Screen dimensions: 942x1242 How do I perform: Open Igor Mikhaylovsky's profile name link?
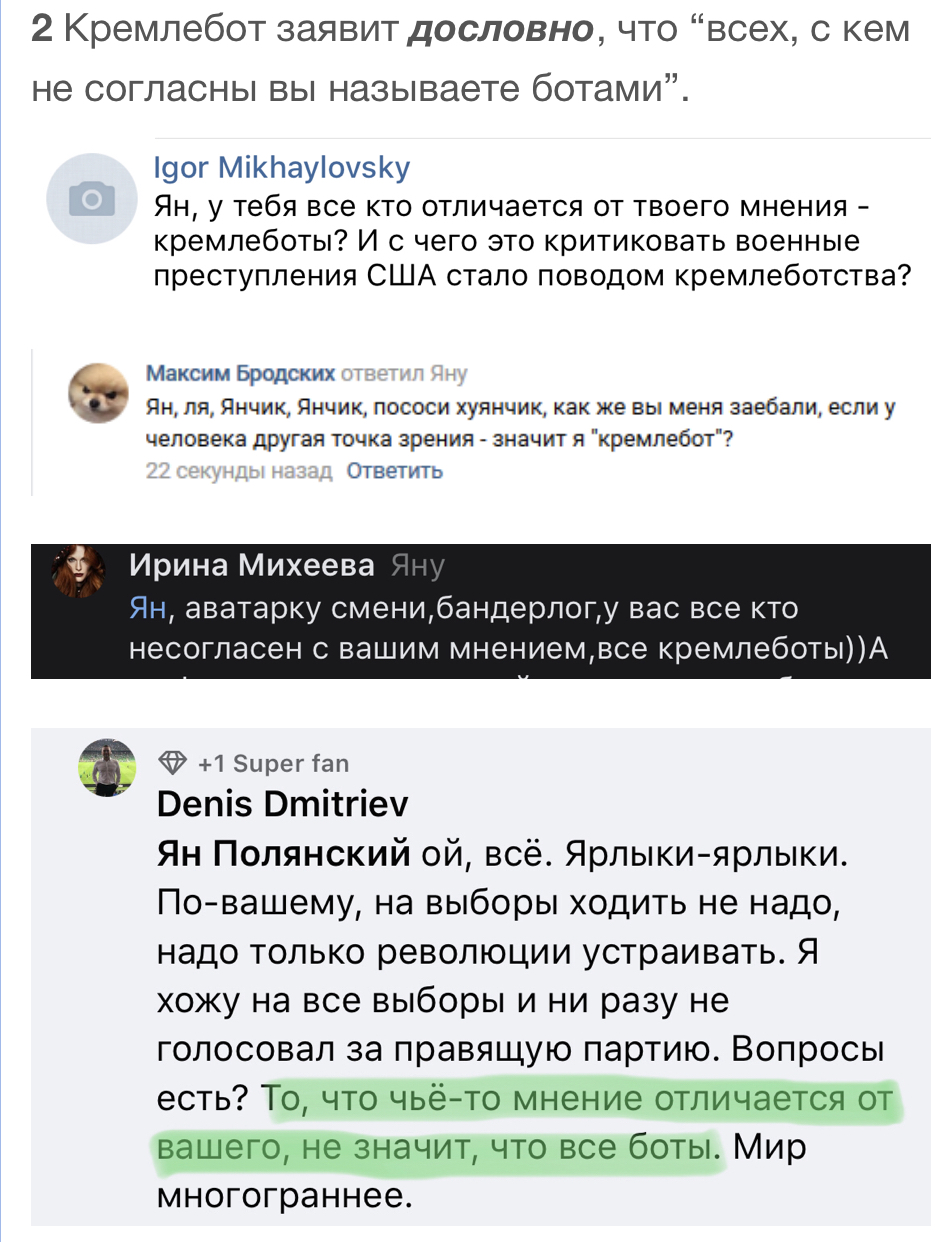coord(281,167)
